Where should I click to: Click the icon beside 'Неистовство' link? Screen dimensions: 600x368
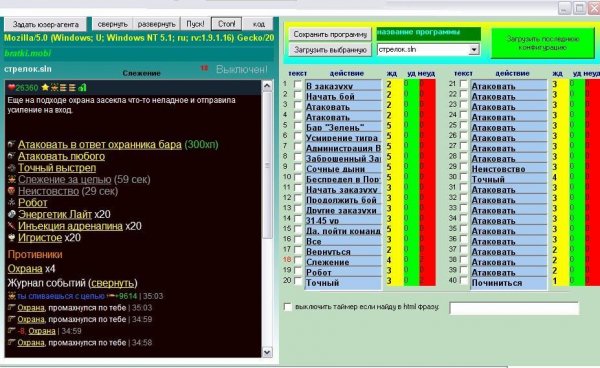click(11, 191)
